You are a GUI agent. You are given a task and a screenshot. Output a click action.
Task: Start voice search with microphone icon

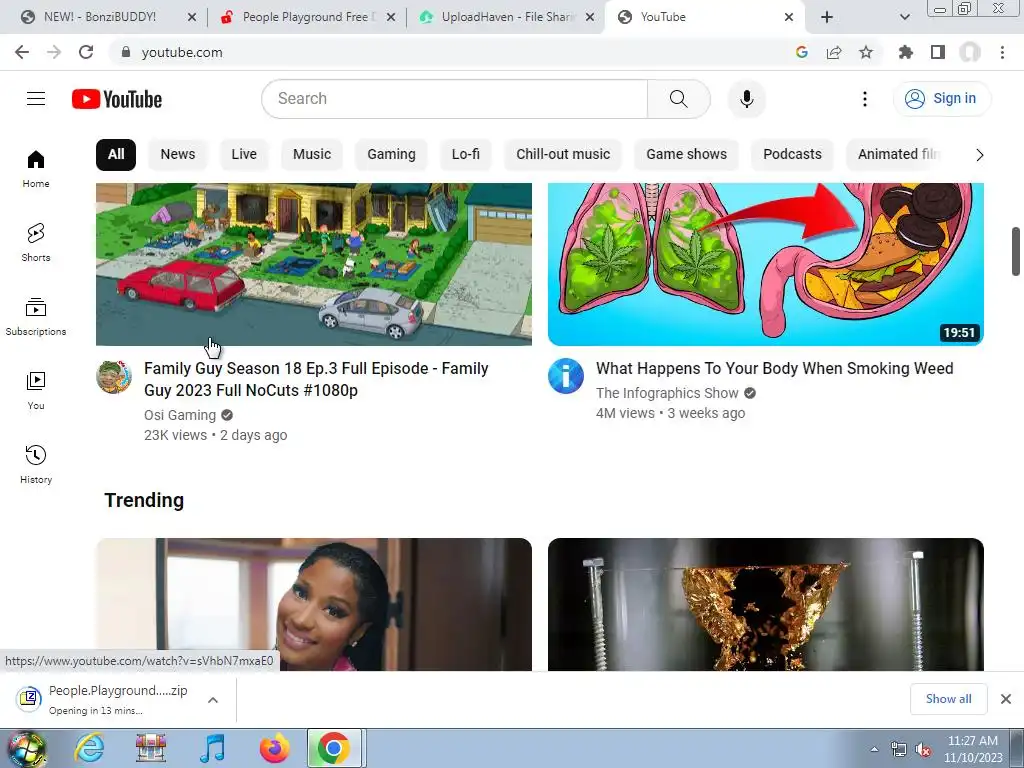click(746, 99)
